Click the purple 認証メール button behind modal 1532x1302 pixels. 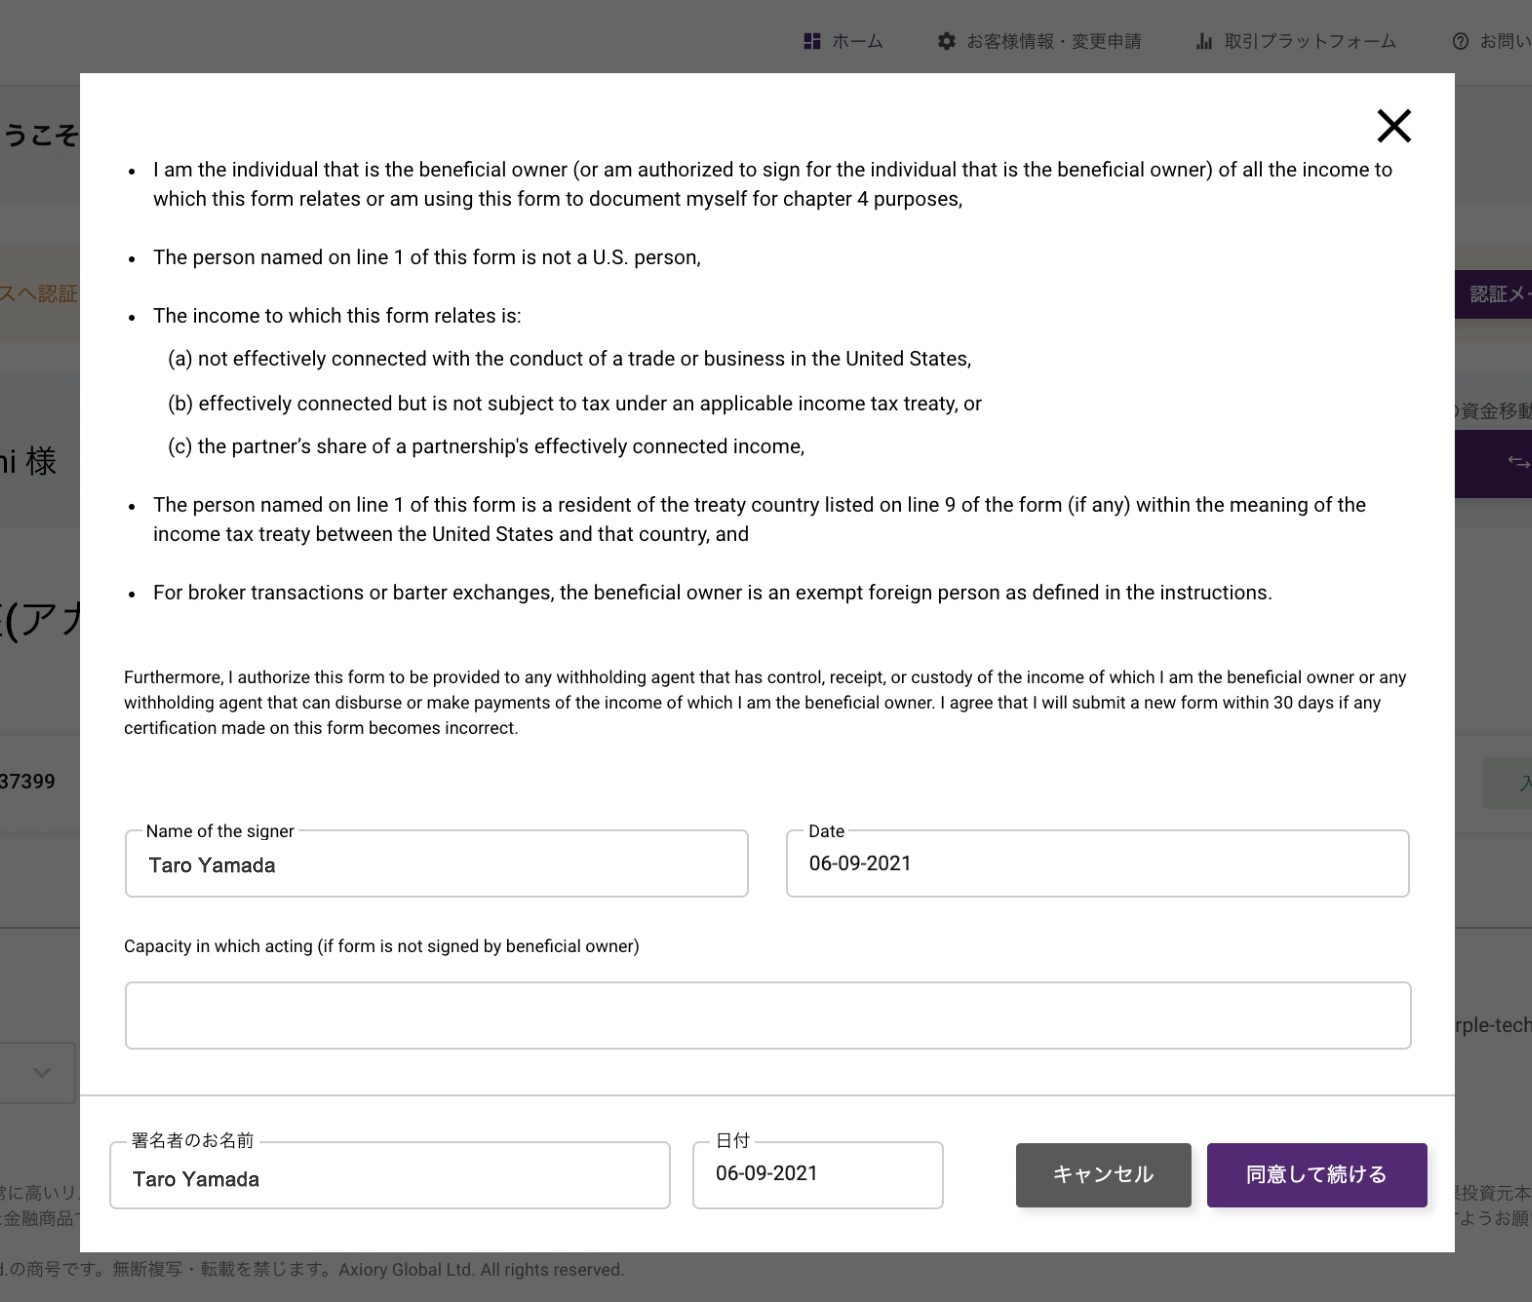[1493, 294]
